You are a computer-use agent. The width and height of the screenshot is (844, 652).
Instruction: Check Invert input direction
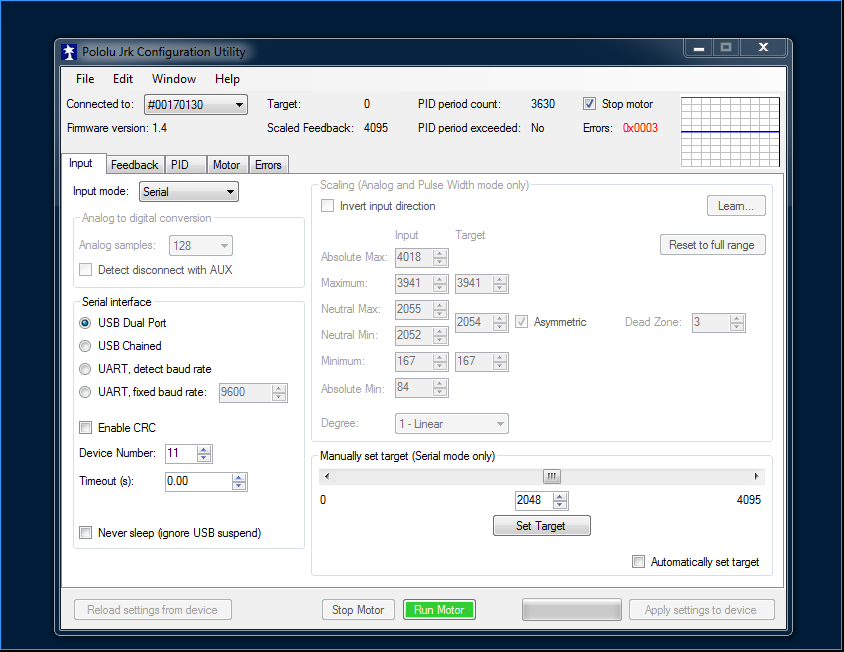pyautogui.click(x=327, y=206)
